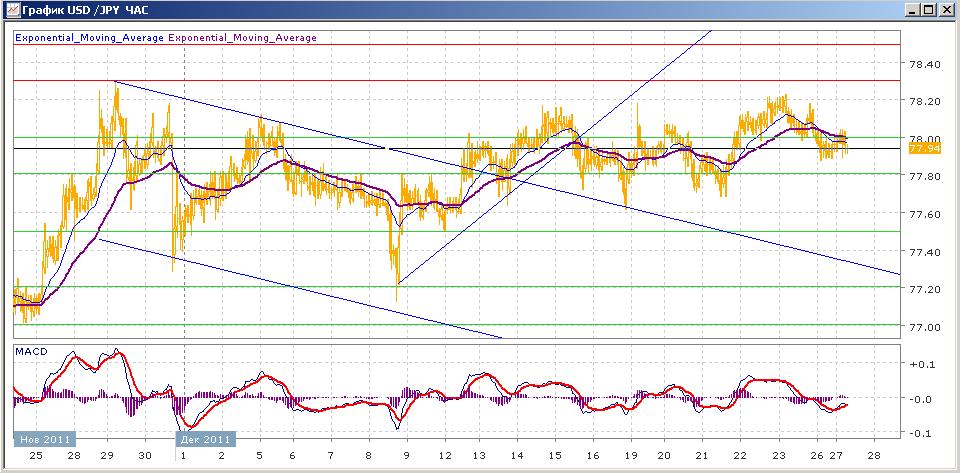Click the MACD indicator label

[30, 352]
